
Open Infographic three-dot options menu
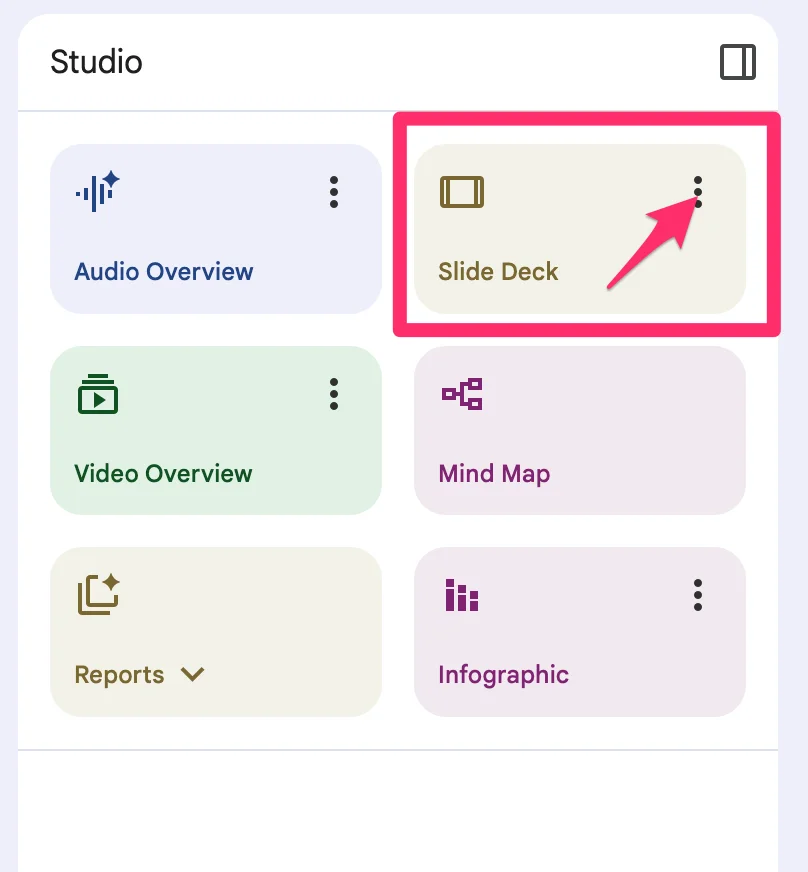click(x=698, y=595)
